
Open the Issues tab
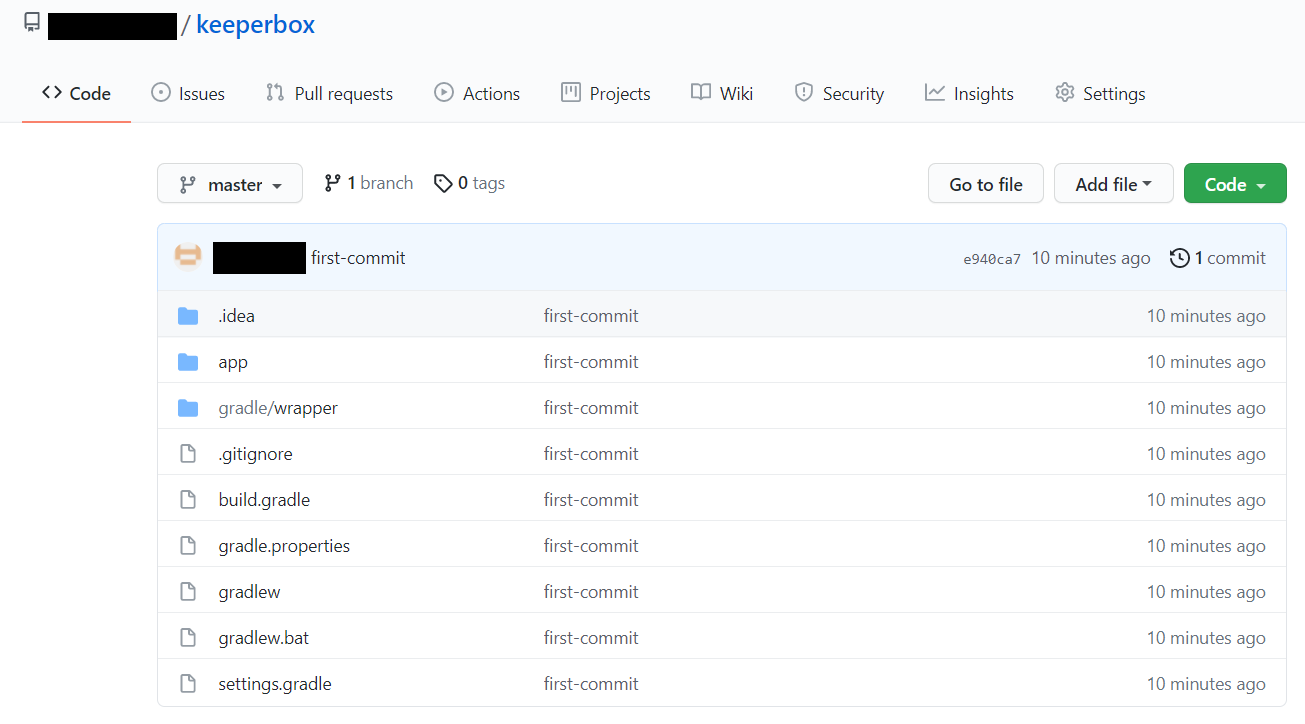click(x=188, y=93)
